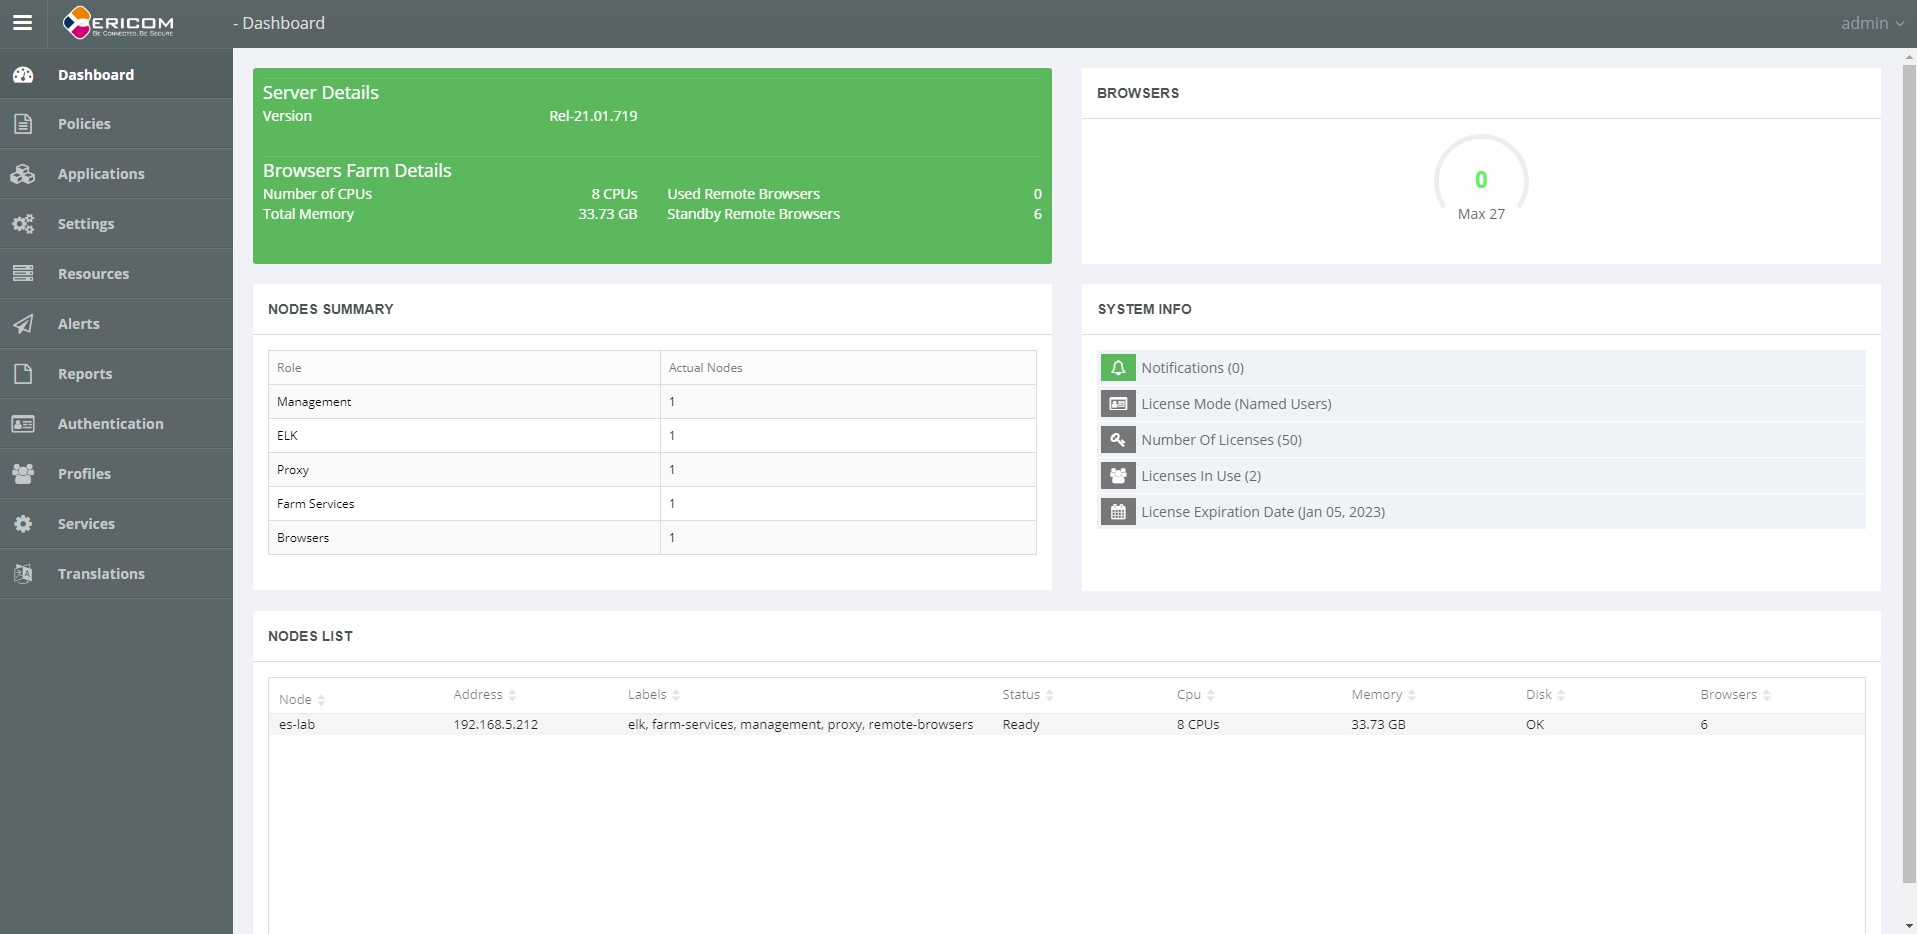This screenshot has width=1917, height=934.
Task: Open the Authentication menu item
Action: click(110, 424)
